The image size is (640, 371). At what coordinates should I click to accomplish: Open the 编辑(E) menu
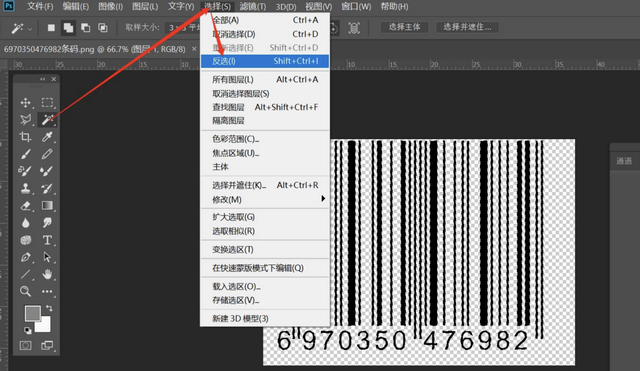(x=76, y=7)
